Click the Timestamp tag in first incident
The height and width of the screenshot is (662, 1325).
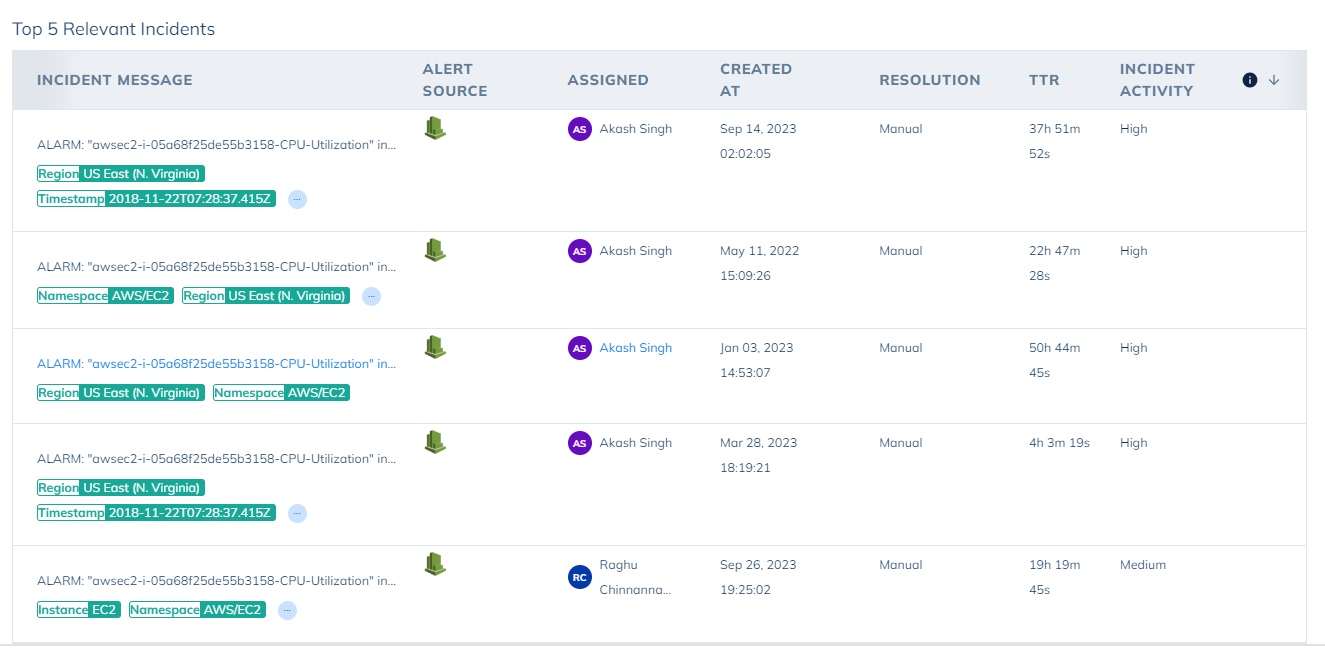[x=156, y=199]
